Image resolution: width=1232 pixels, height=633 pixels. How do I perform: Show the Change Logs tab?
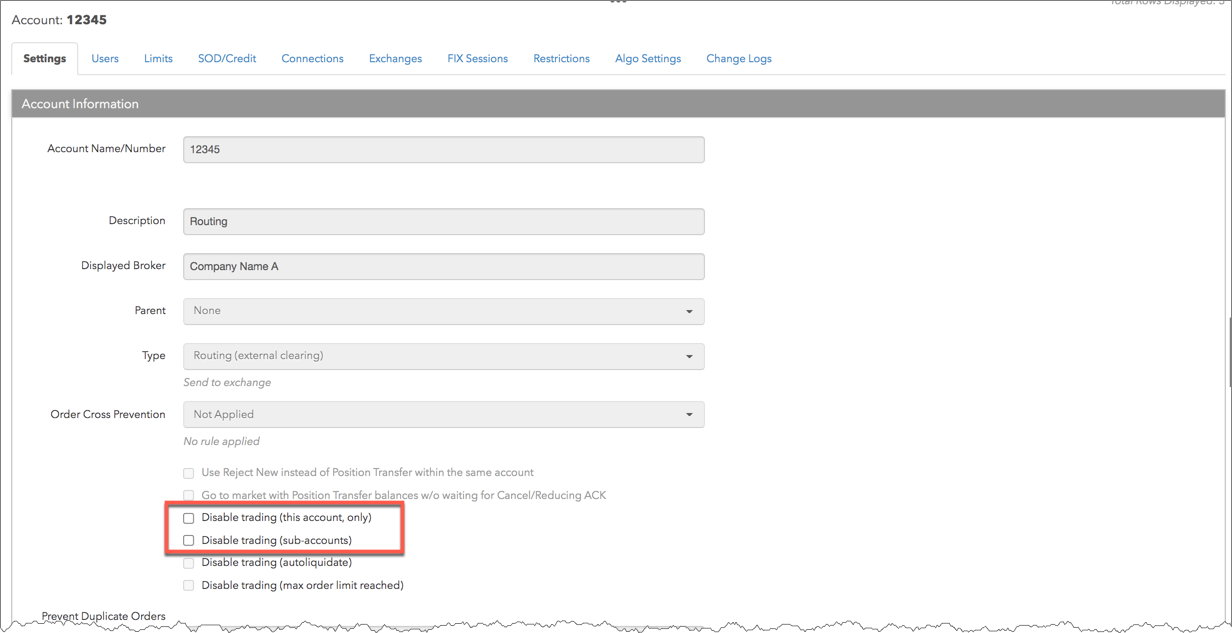739,59
